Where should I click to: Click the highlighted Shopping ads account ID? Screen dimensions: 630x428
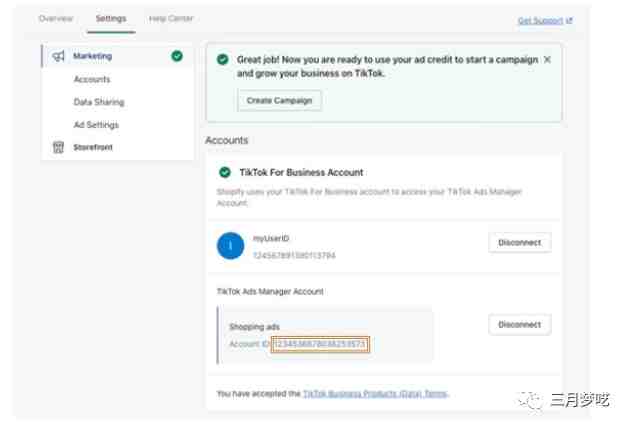pos(320,344)
